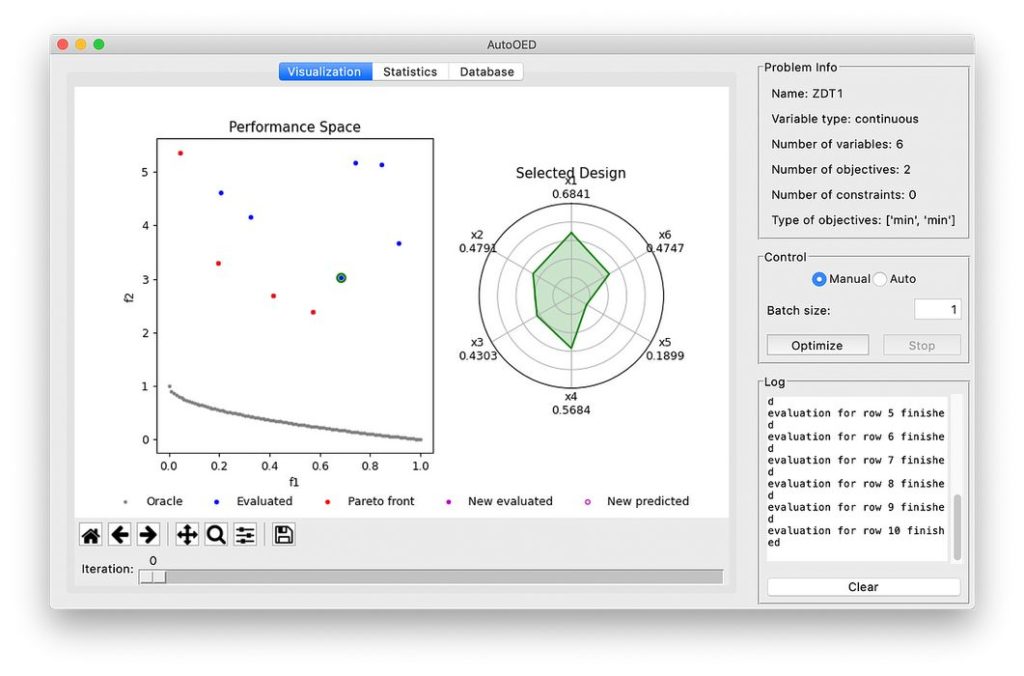Click the green-circled selected point in plot
The image size is (1024, 676).
point(341,278)
